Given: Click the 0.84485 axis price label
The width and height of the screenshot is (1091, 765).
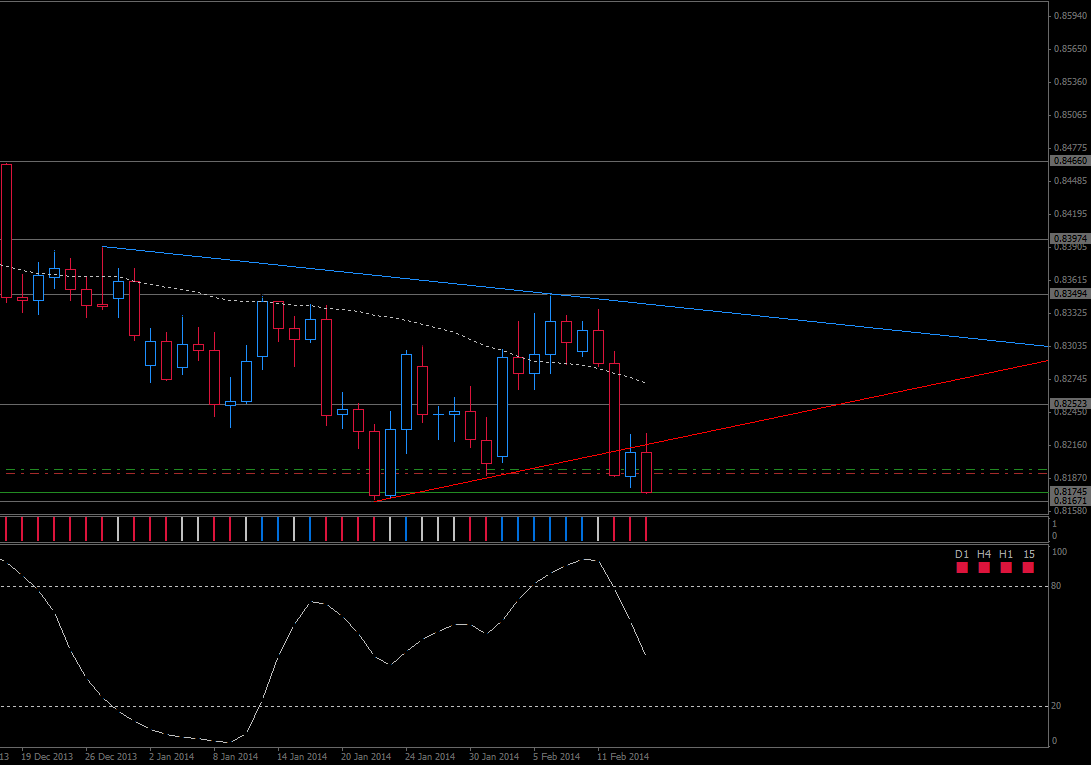Looking at the screenshot, I should [x=1070, y=181].
